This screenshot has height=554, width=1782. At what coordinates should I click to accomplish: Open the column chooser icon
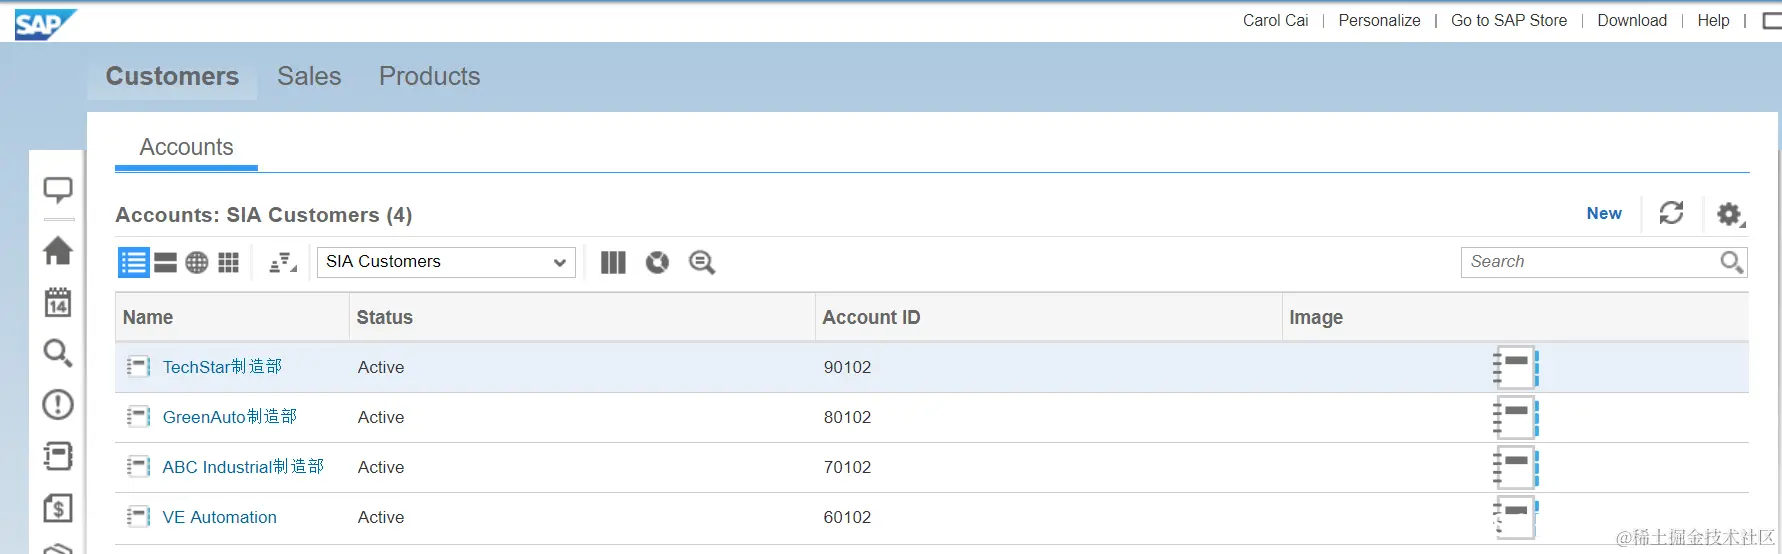pos(613,262)
